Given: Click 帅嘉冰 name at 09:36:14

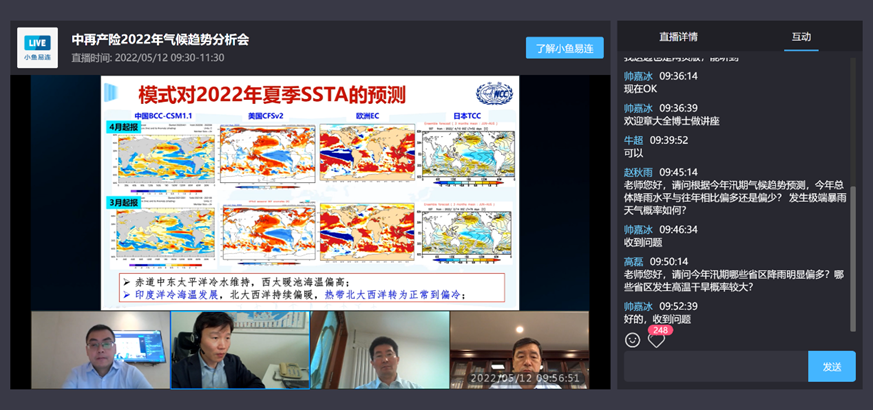Looking at the screenshot, I should pos(637,76).
